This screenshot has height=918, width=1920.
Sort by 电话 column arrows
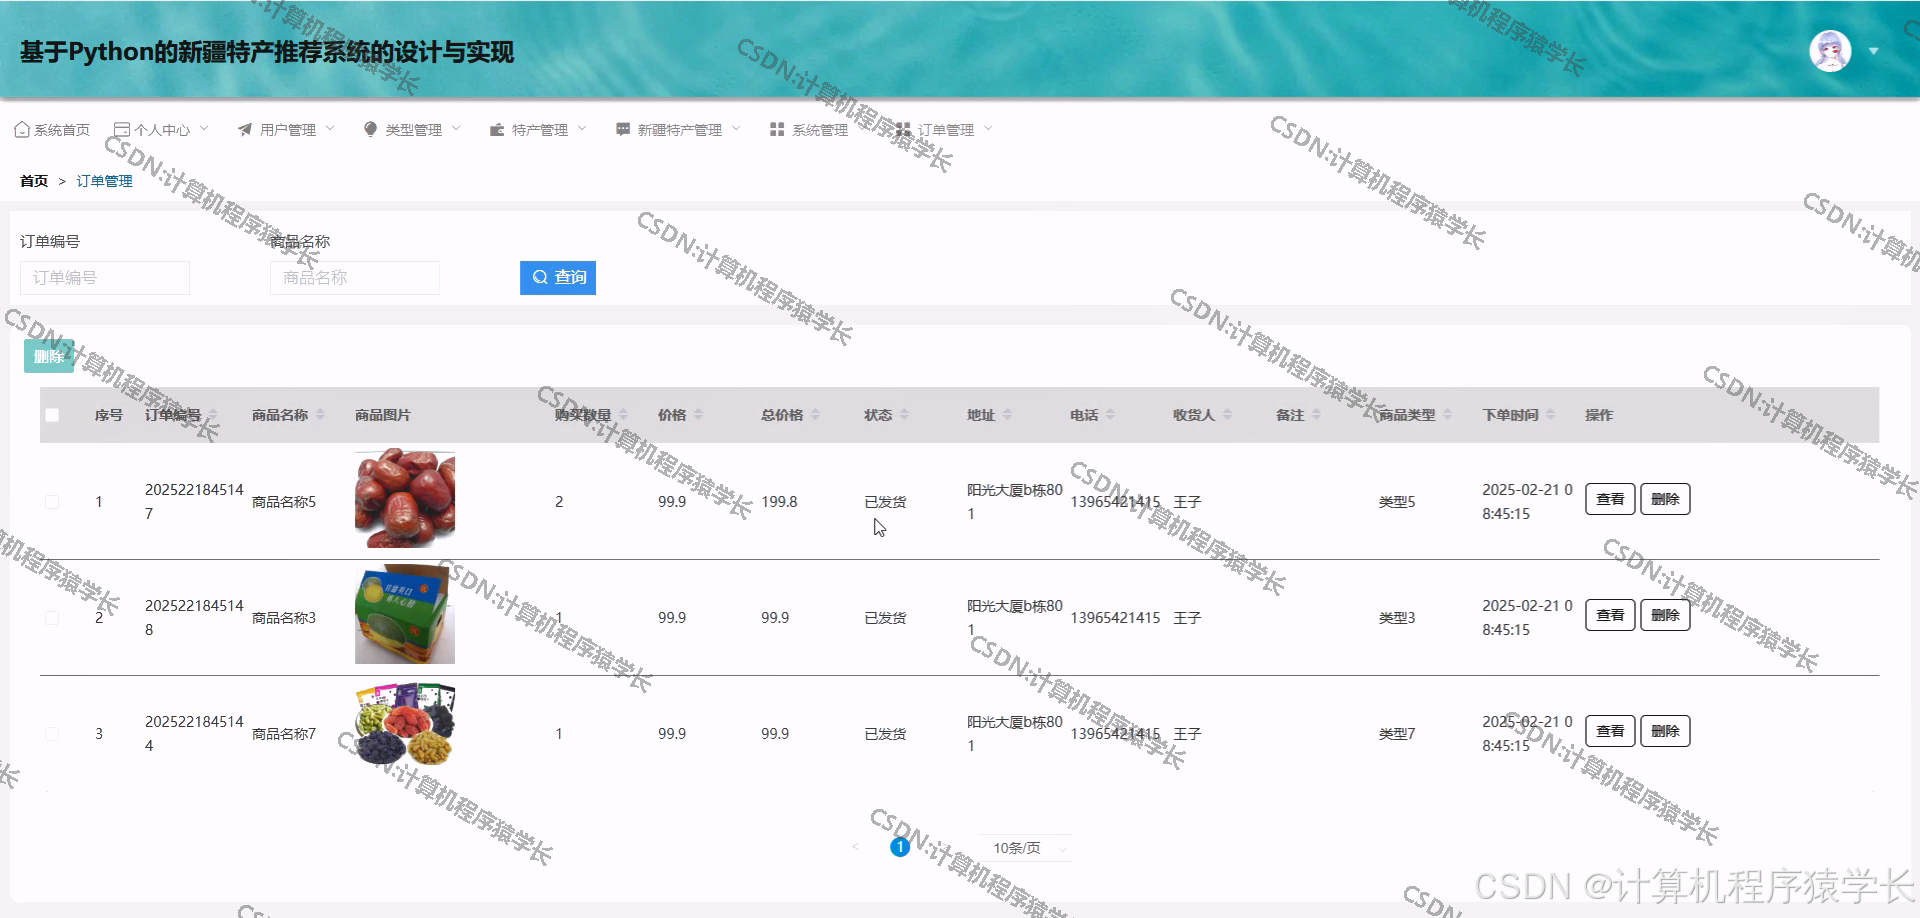click(x=1110, y=415)
